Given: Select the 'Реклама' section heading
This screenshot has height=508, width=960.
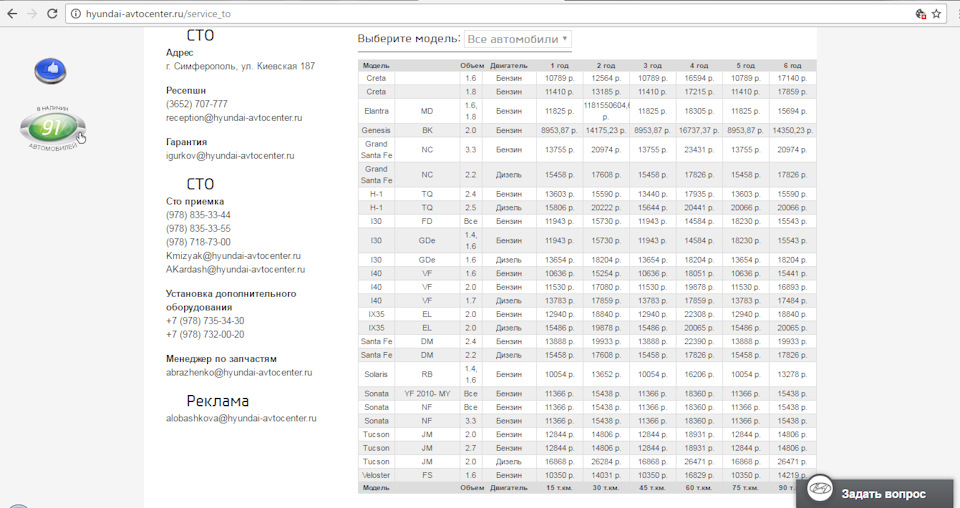Looking at the screenshot, I should coord(217,401).
